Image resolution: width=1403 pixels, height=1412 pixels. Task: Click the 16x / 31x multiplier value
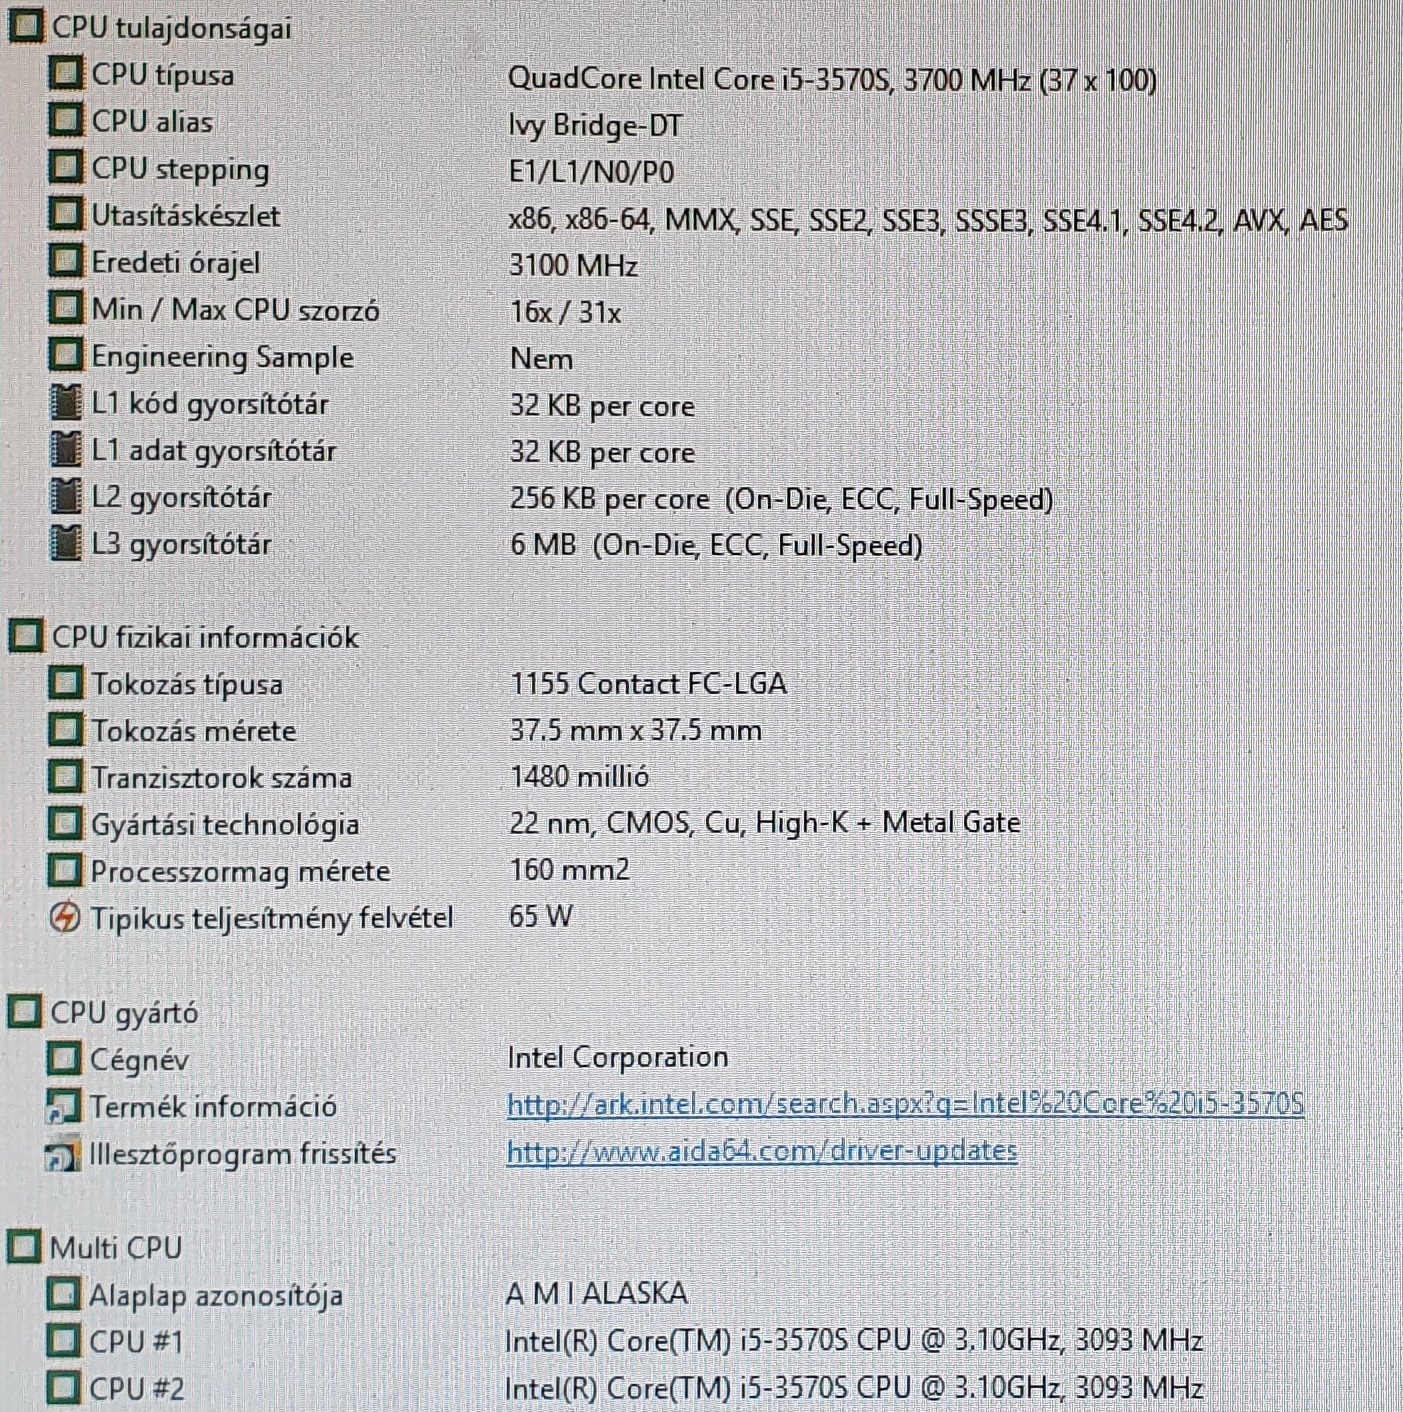[565, 312]
